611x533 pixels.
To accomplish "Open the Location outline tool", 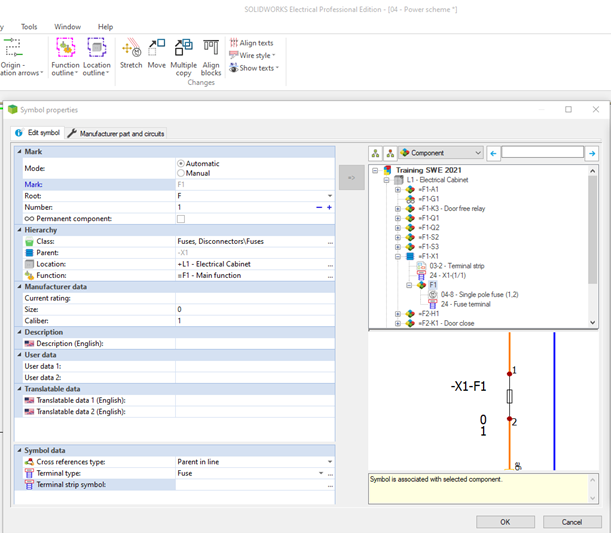I will pos(96,56).
